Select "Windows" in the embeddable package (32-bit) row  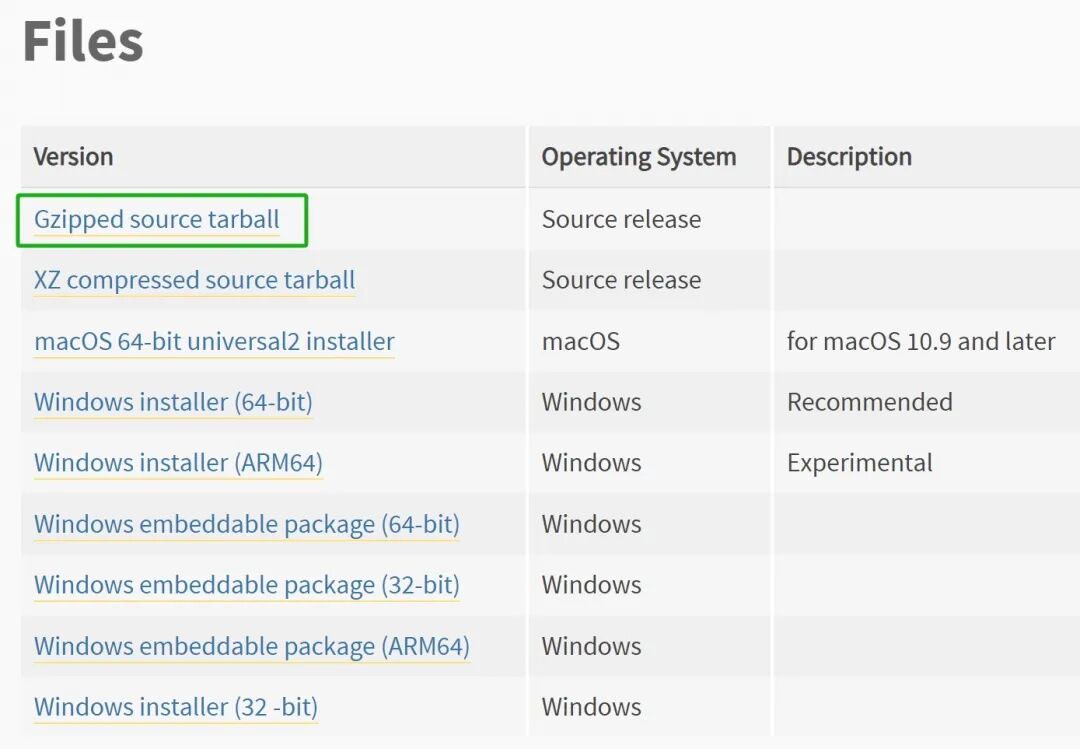point(592,584)
